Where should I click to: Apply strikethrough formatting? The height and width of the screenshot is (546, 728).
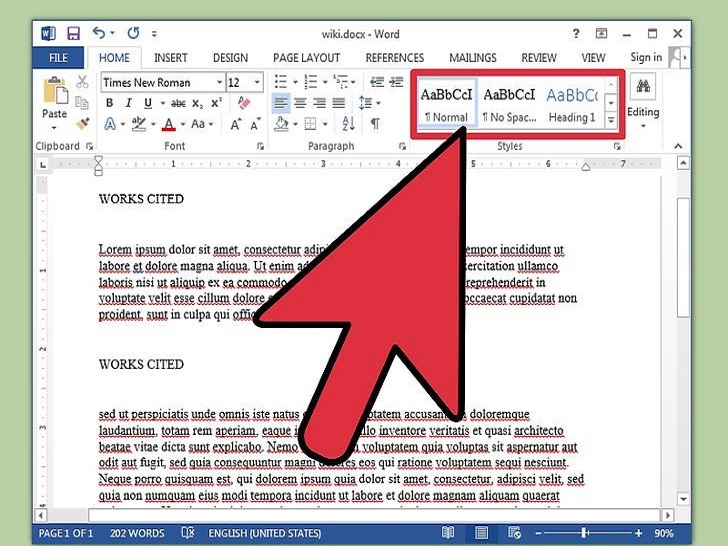pyautogui.click(x=178, y=103)
